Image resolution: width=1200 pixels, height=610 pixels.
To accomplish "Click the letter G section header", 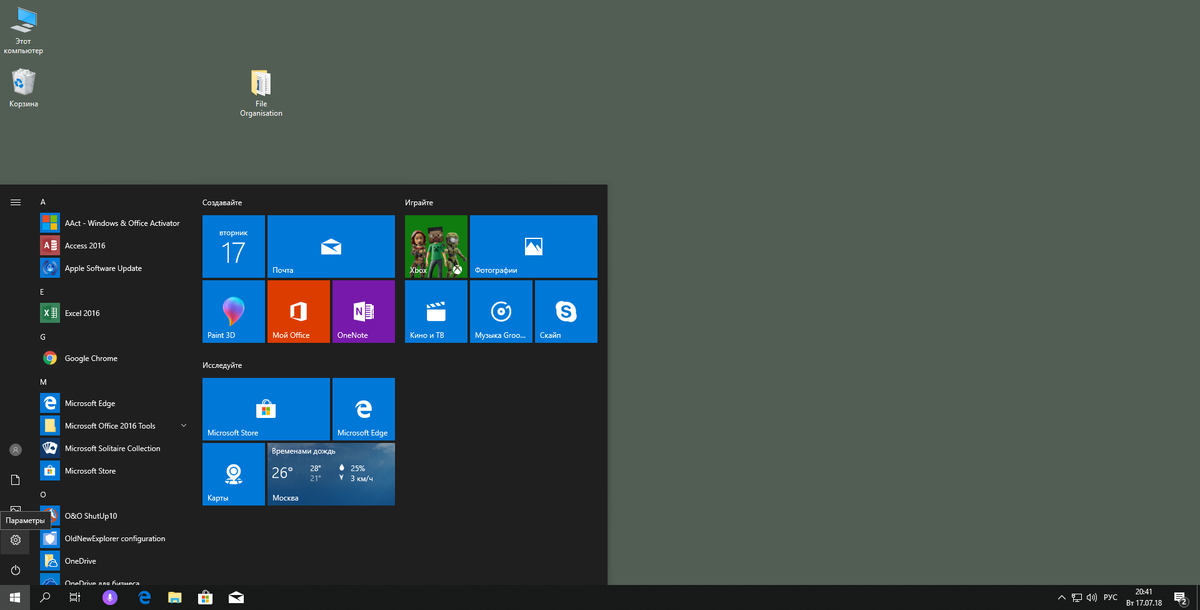I will pyautogui.click(x=43, y=337).
